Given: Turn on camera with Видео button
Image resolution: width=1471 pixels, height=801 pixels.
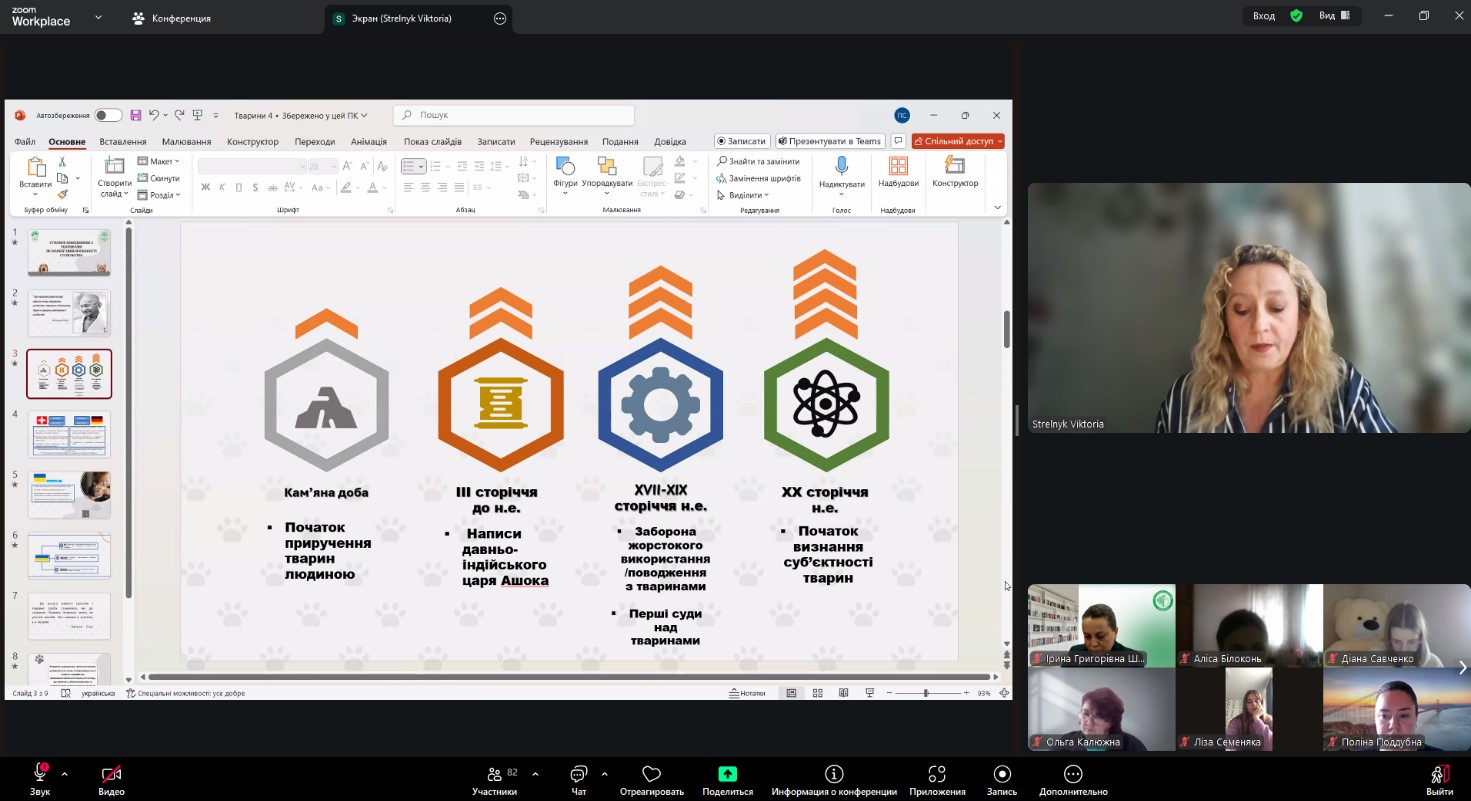Looking at the screenshot, I should click(111, 774).
